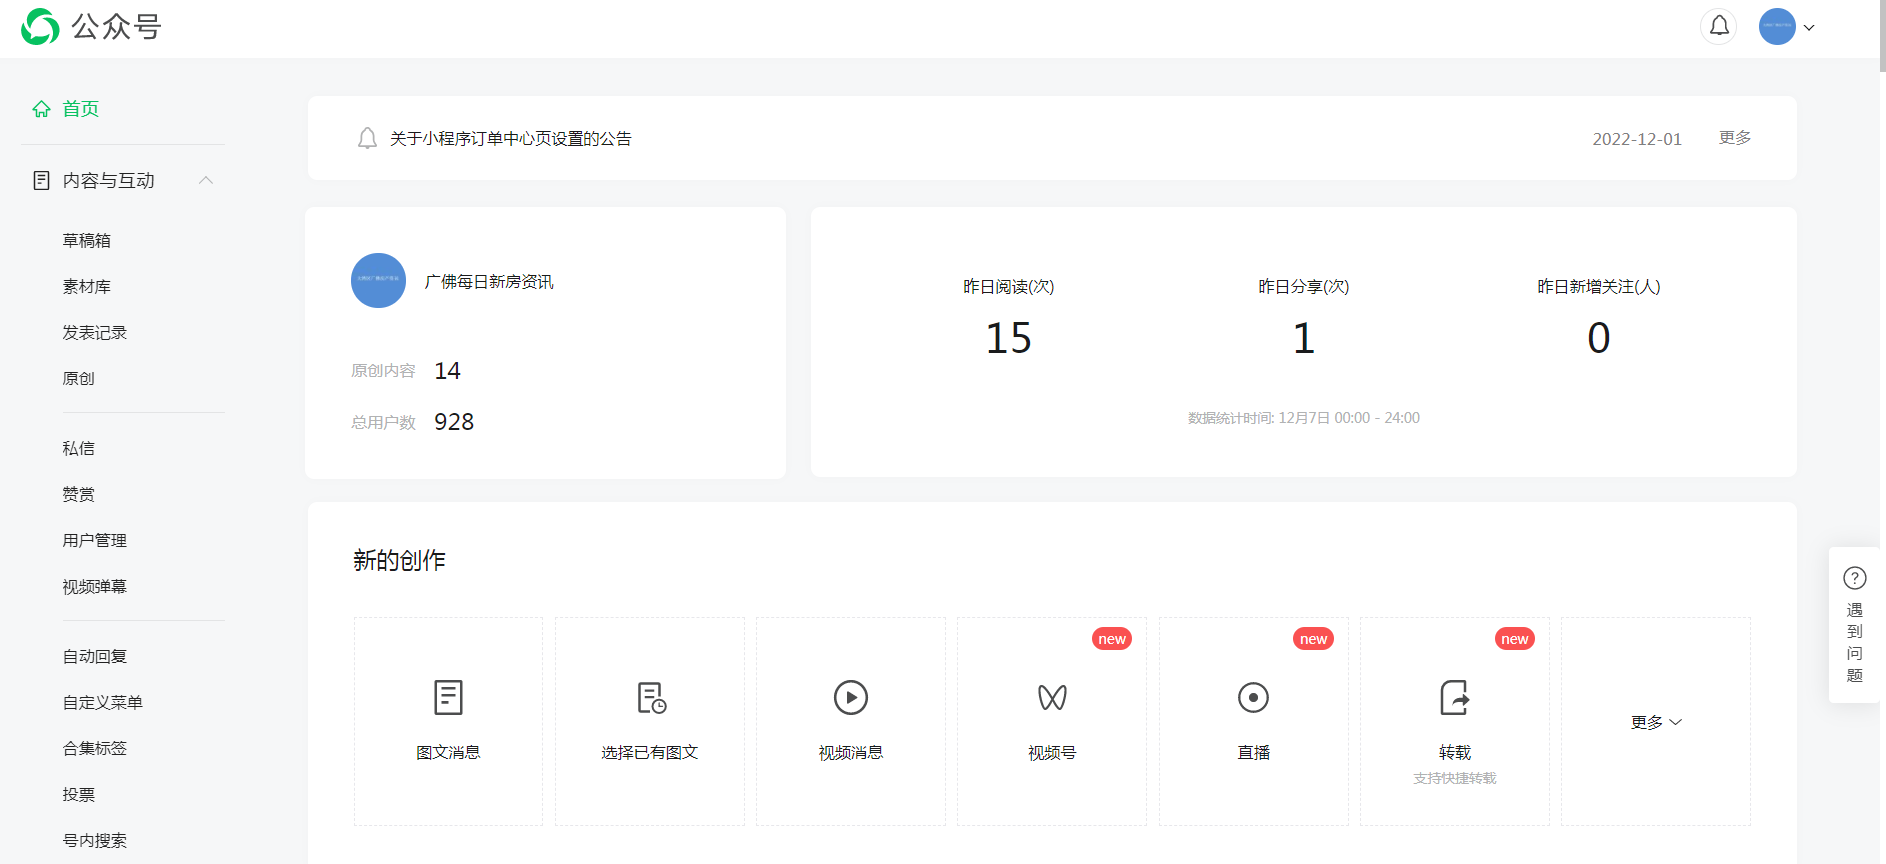Open 素材库 in sidebar

click(x=87, y=287)
